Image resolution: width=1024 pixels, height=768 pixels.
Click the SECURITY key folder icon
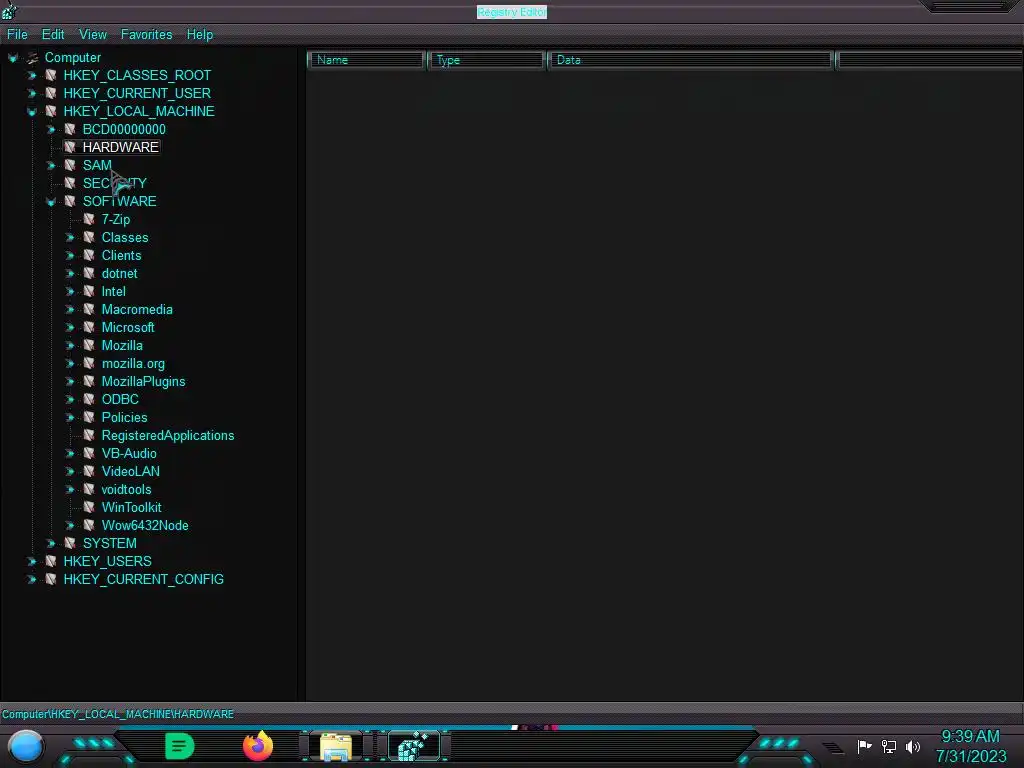point(70,184)
